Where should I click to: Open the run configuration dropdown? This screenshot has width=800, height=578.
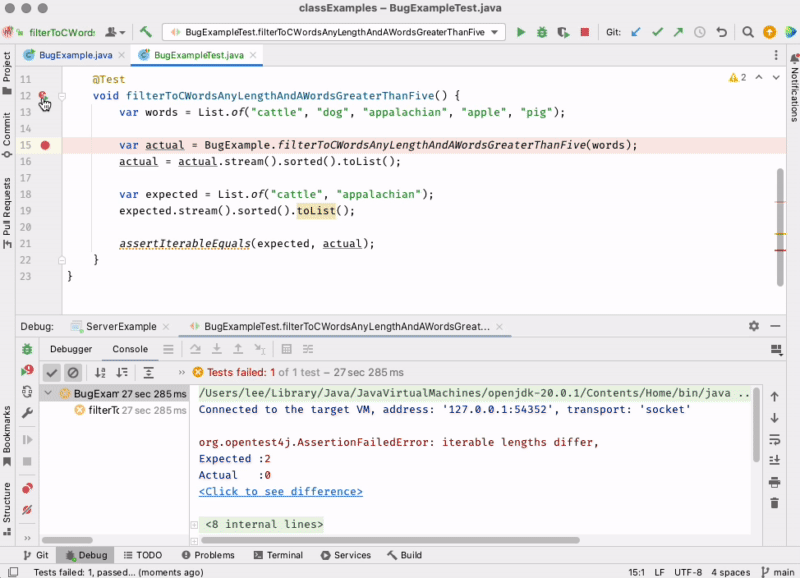pos(333,32)
